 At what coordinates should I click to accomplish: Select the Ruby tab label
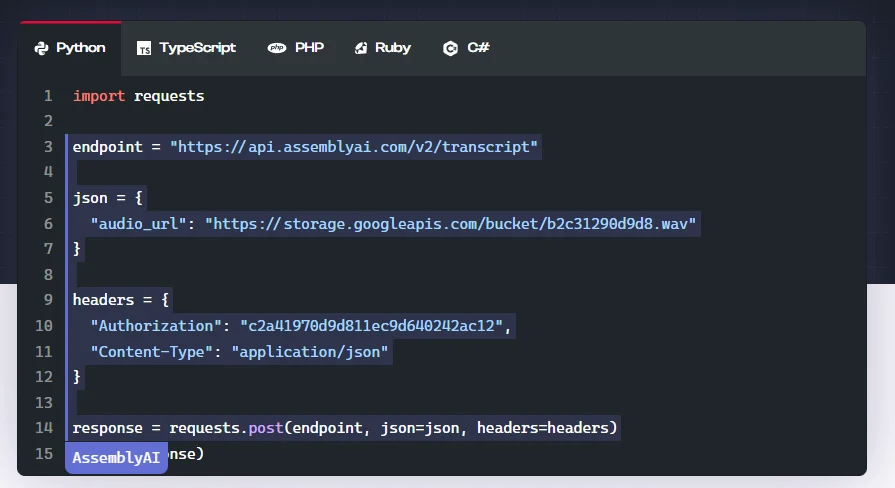[x=393, y=48]
